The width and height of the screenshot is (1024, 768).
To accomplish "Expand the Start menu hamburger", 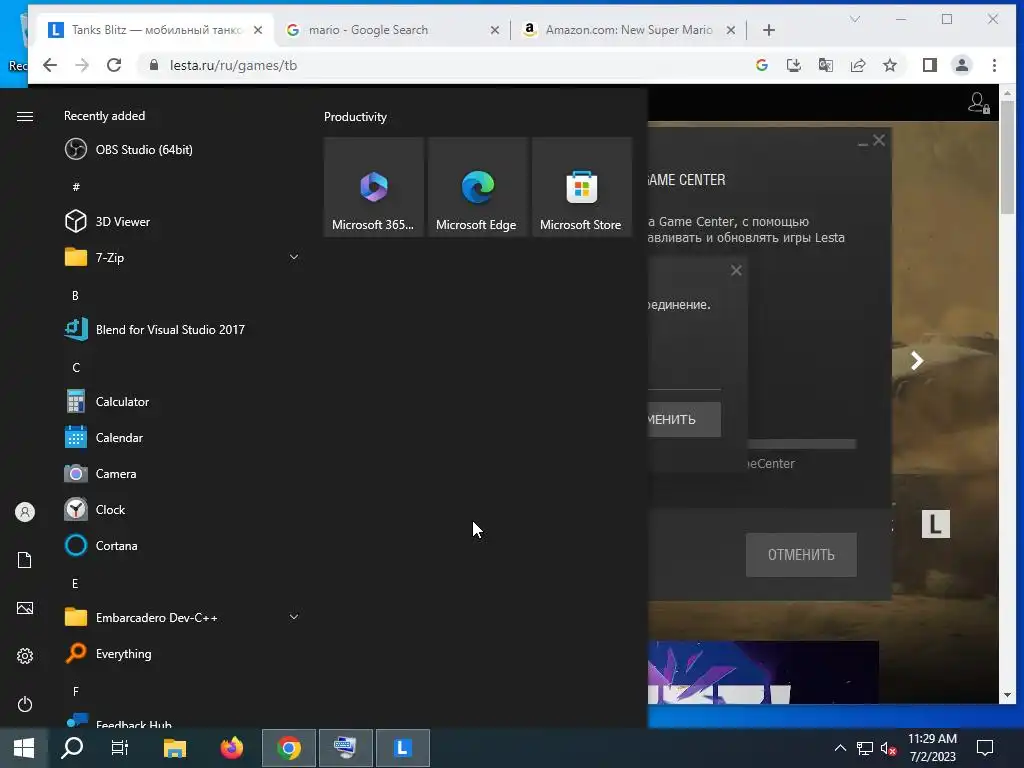I will pyautogui.click(x=25, y=116).
